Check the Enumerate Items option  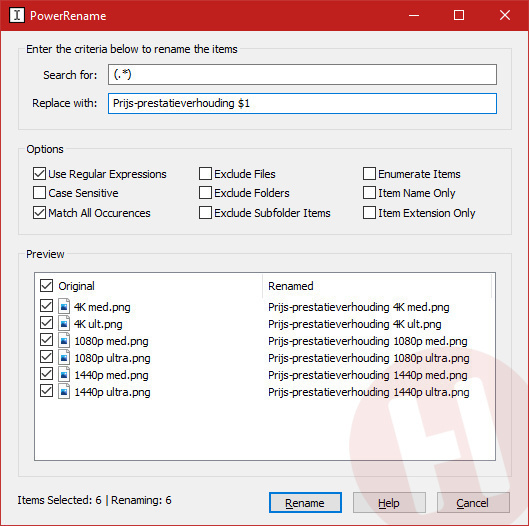point(369,174)
